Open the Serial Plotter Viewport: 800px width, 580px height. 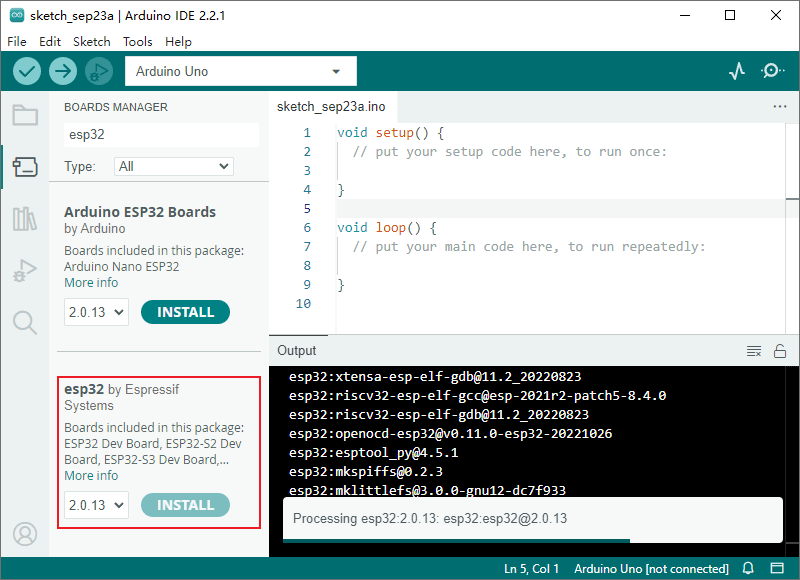pyautogui.click(x=737, y=71)
